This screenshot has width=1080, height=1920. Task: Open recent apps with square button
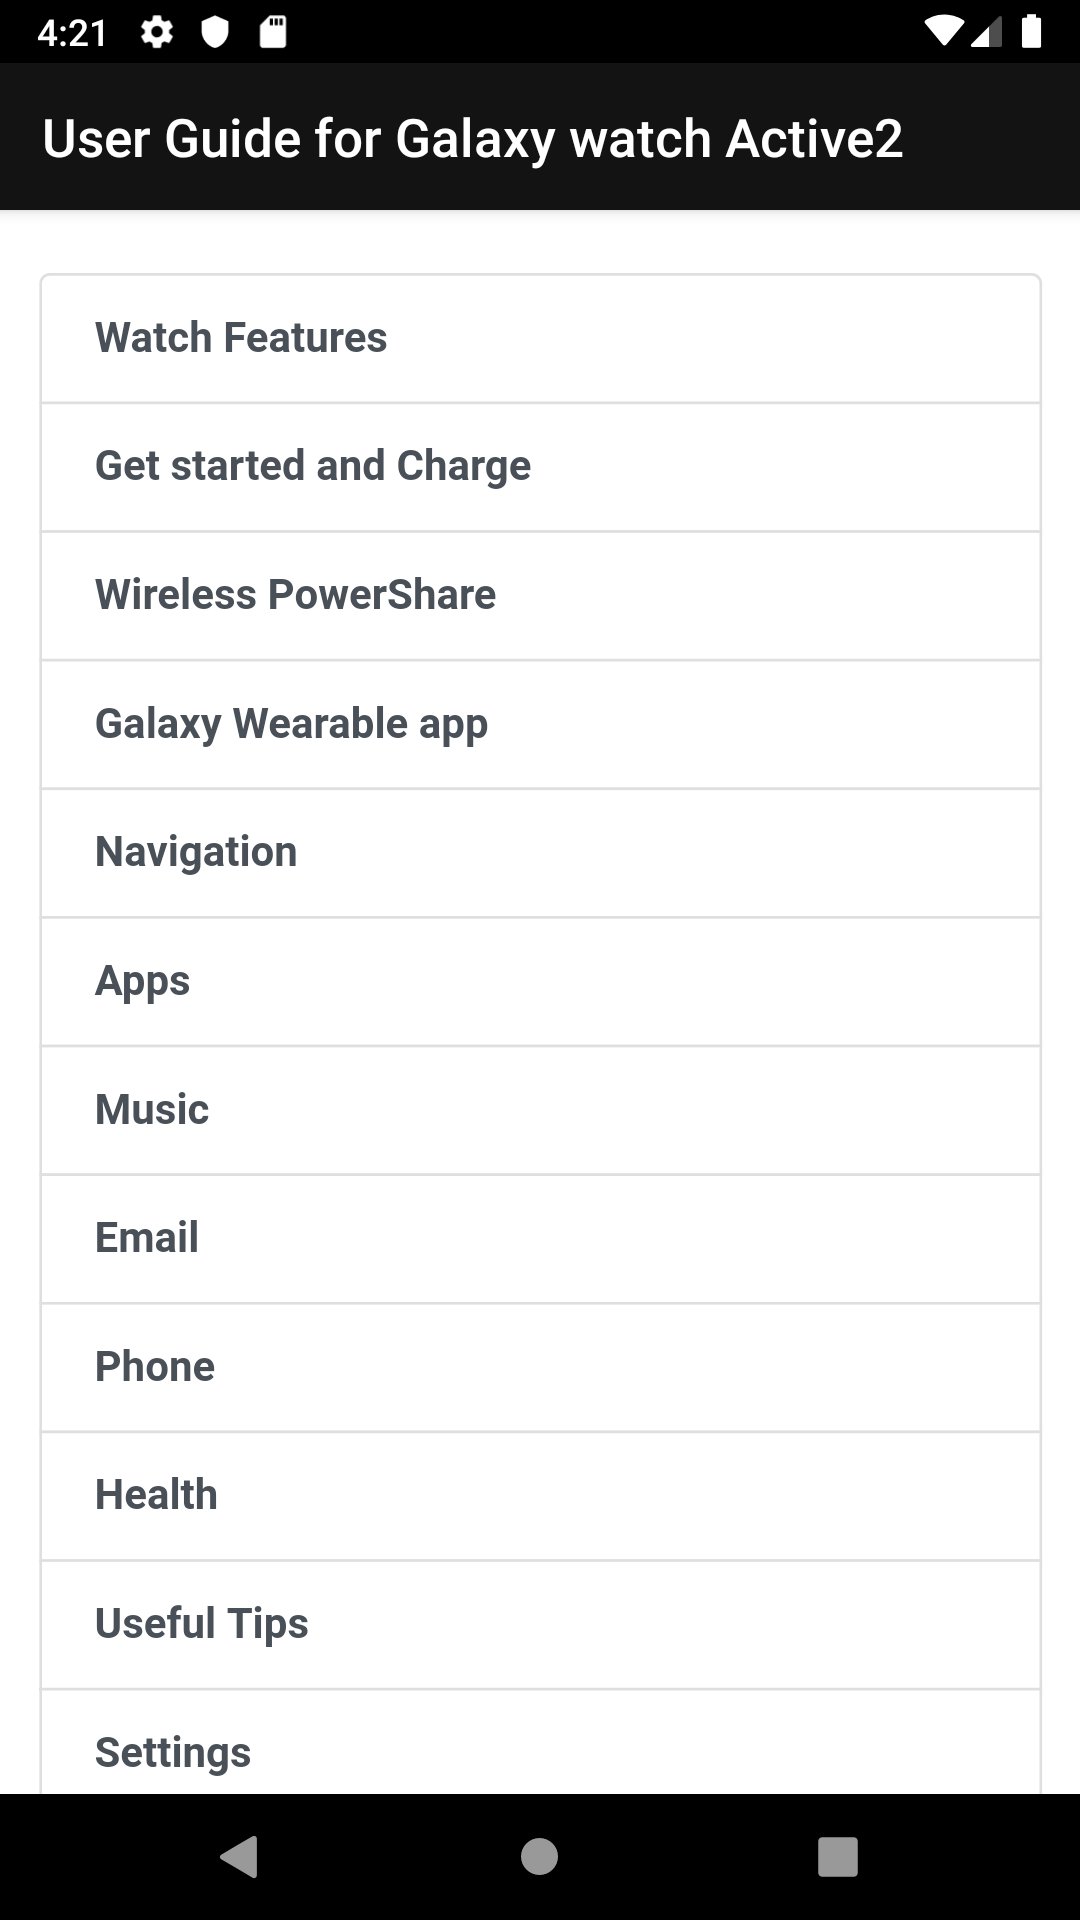[x=838, y=1857]
